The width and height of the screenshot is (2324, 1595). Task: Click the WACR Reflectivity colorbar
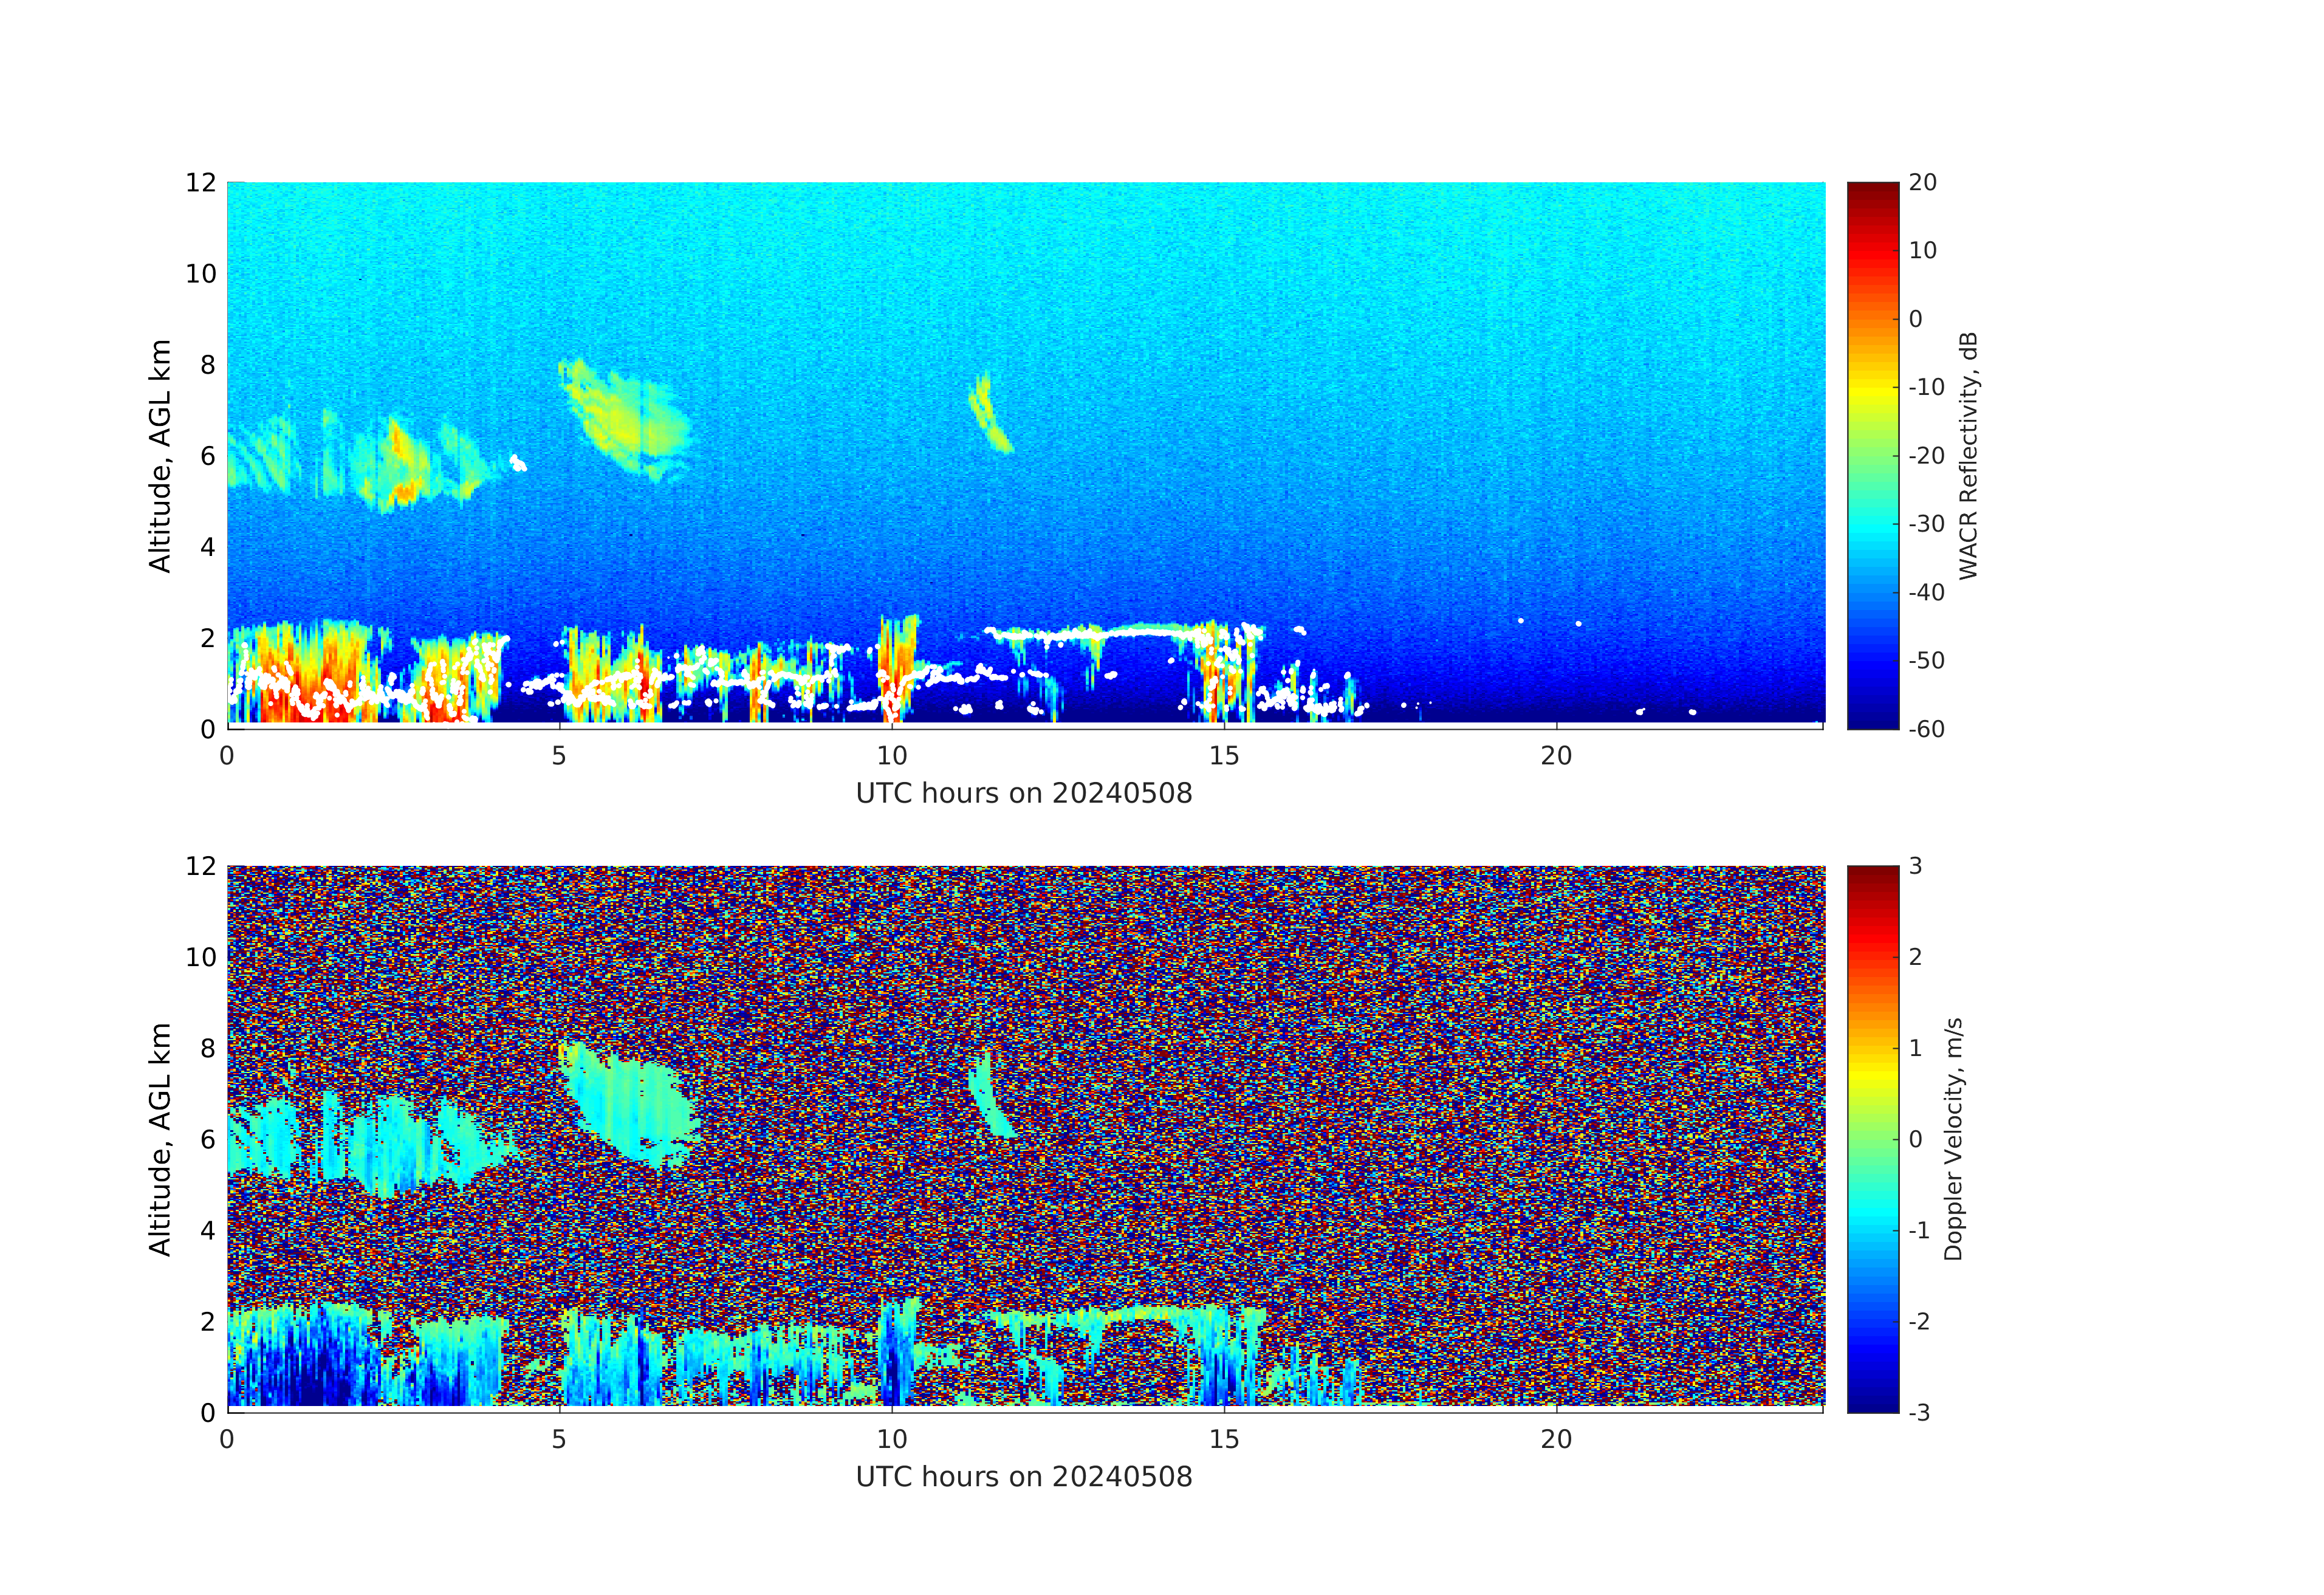coord(1872,455)
